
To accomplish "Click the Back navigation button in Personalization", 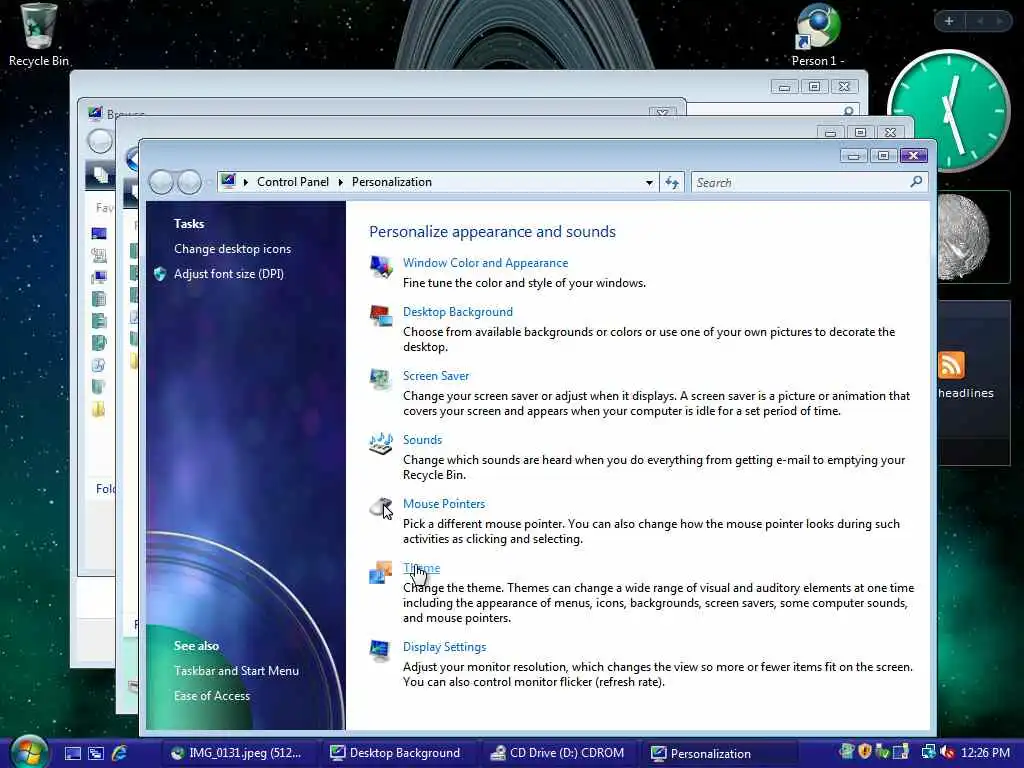I will pos(161,182).
